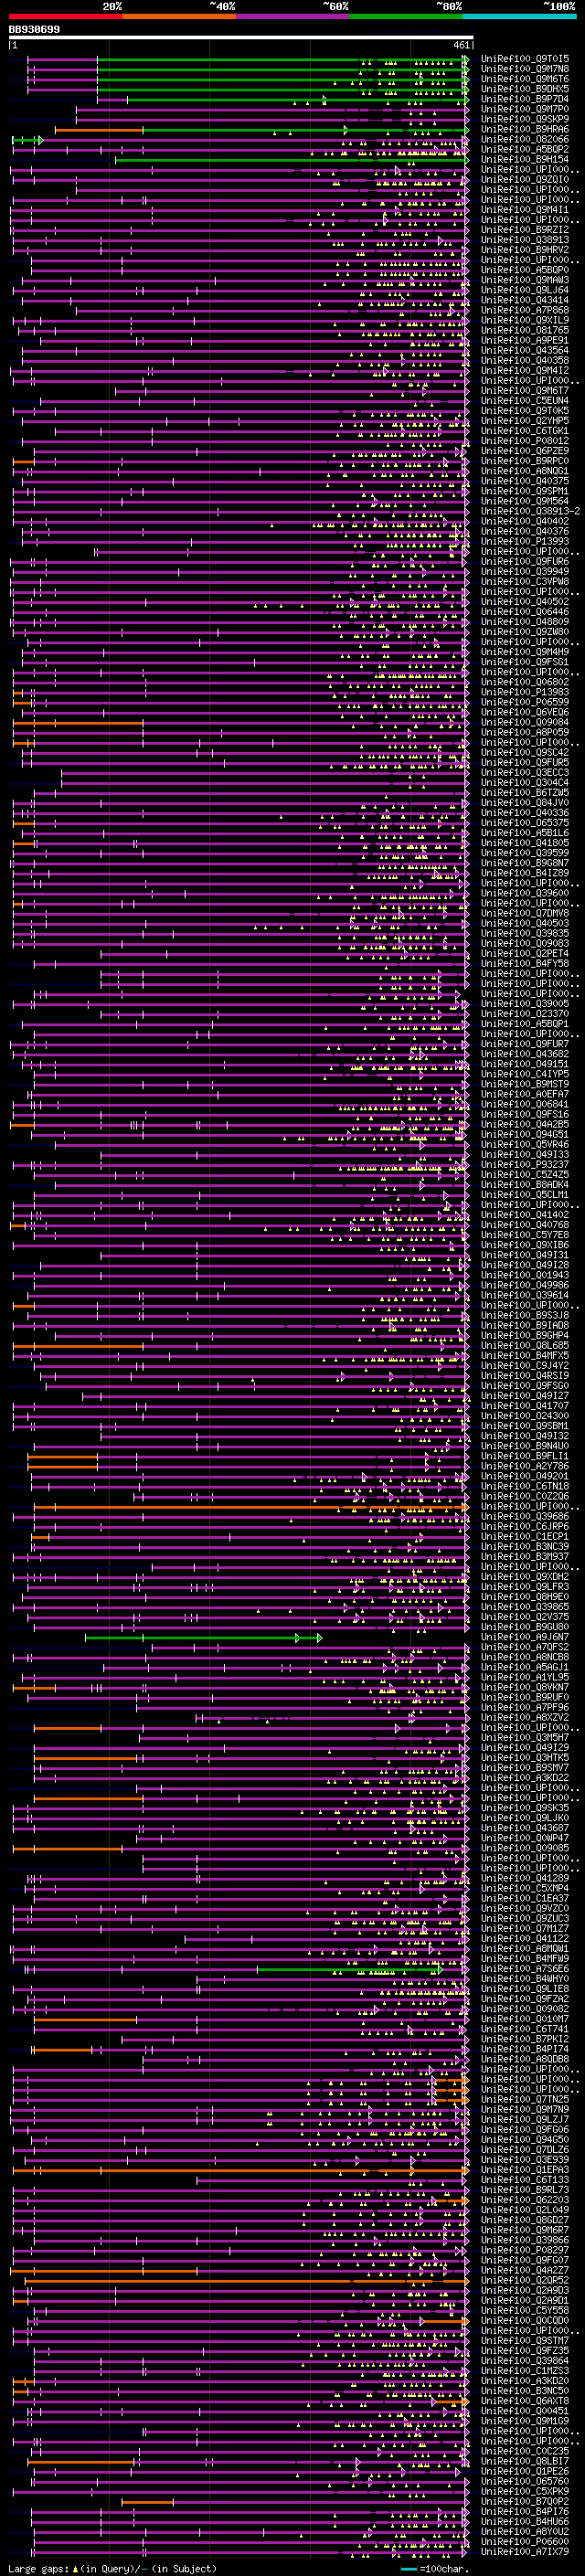Select hit UniRef100_A5BQP2

click(x=525, y=149)
